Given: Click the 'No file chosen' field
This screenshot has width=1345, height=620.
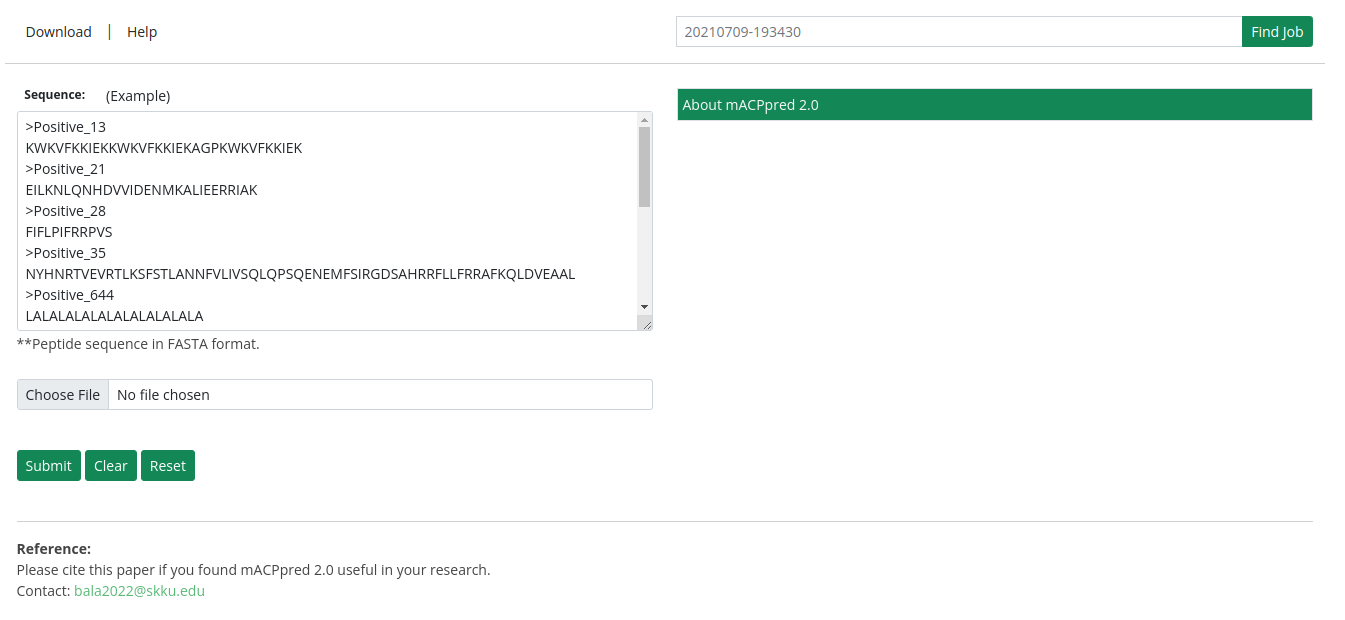Looking at the screenshot, I should pos(380,395).
